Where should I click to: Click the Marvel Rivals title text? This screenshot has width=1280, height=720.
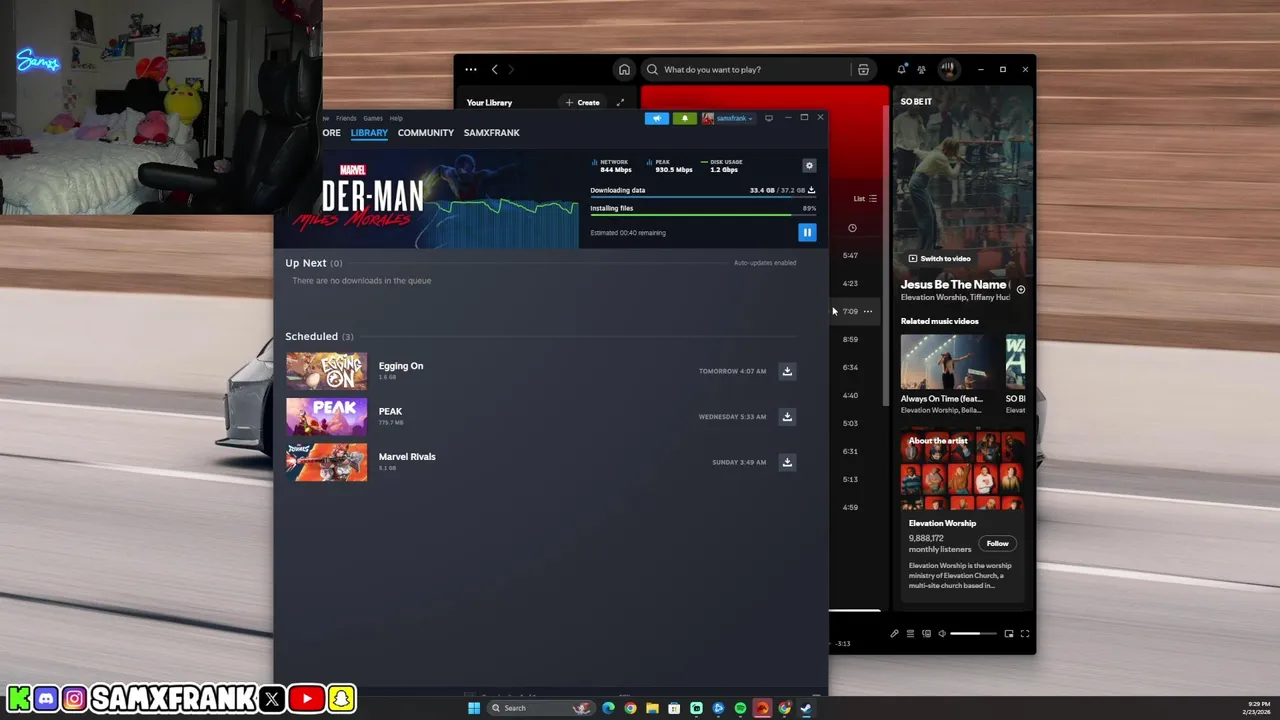click(407, 457)
